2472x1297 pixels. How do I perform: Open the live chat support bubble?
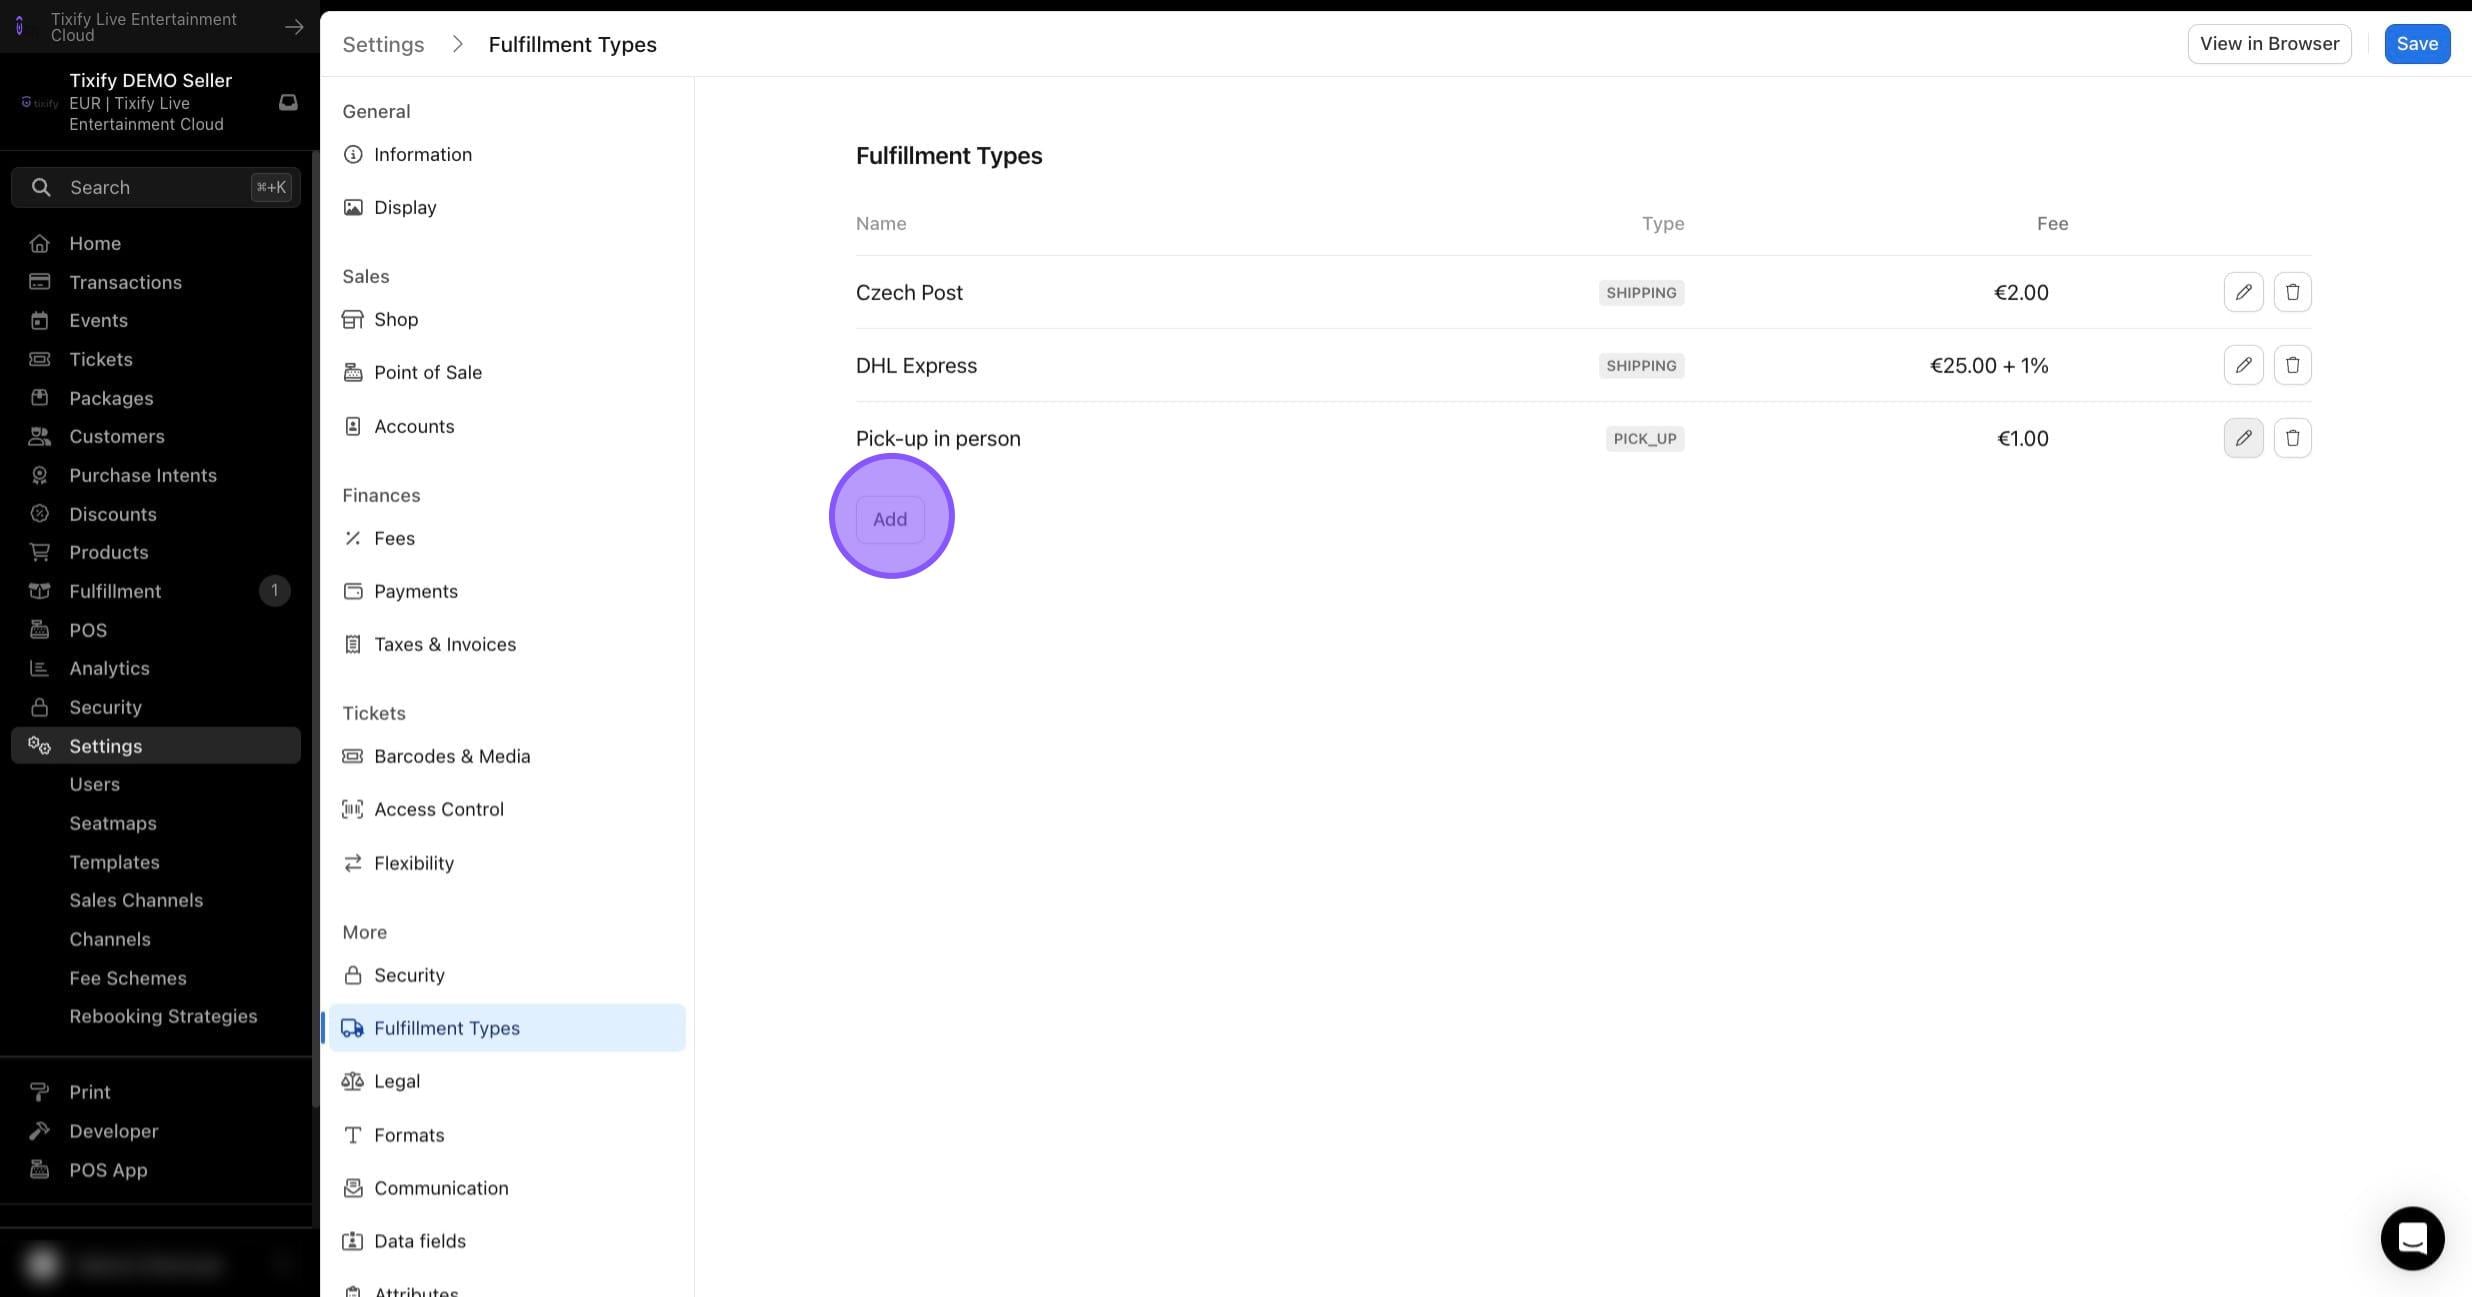(2412, 1238)
